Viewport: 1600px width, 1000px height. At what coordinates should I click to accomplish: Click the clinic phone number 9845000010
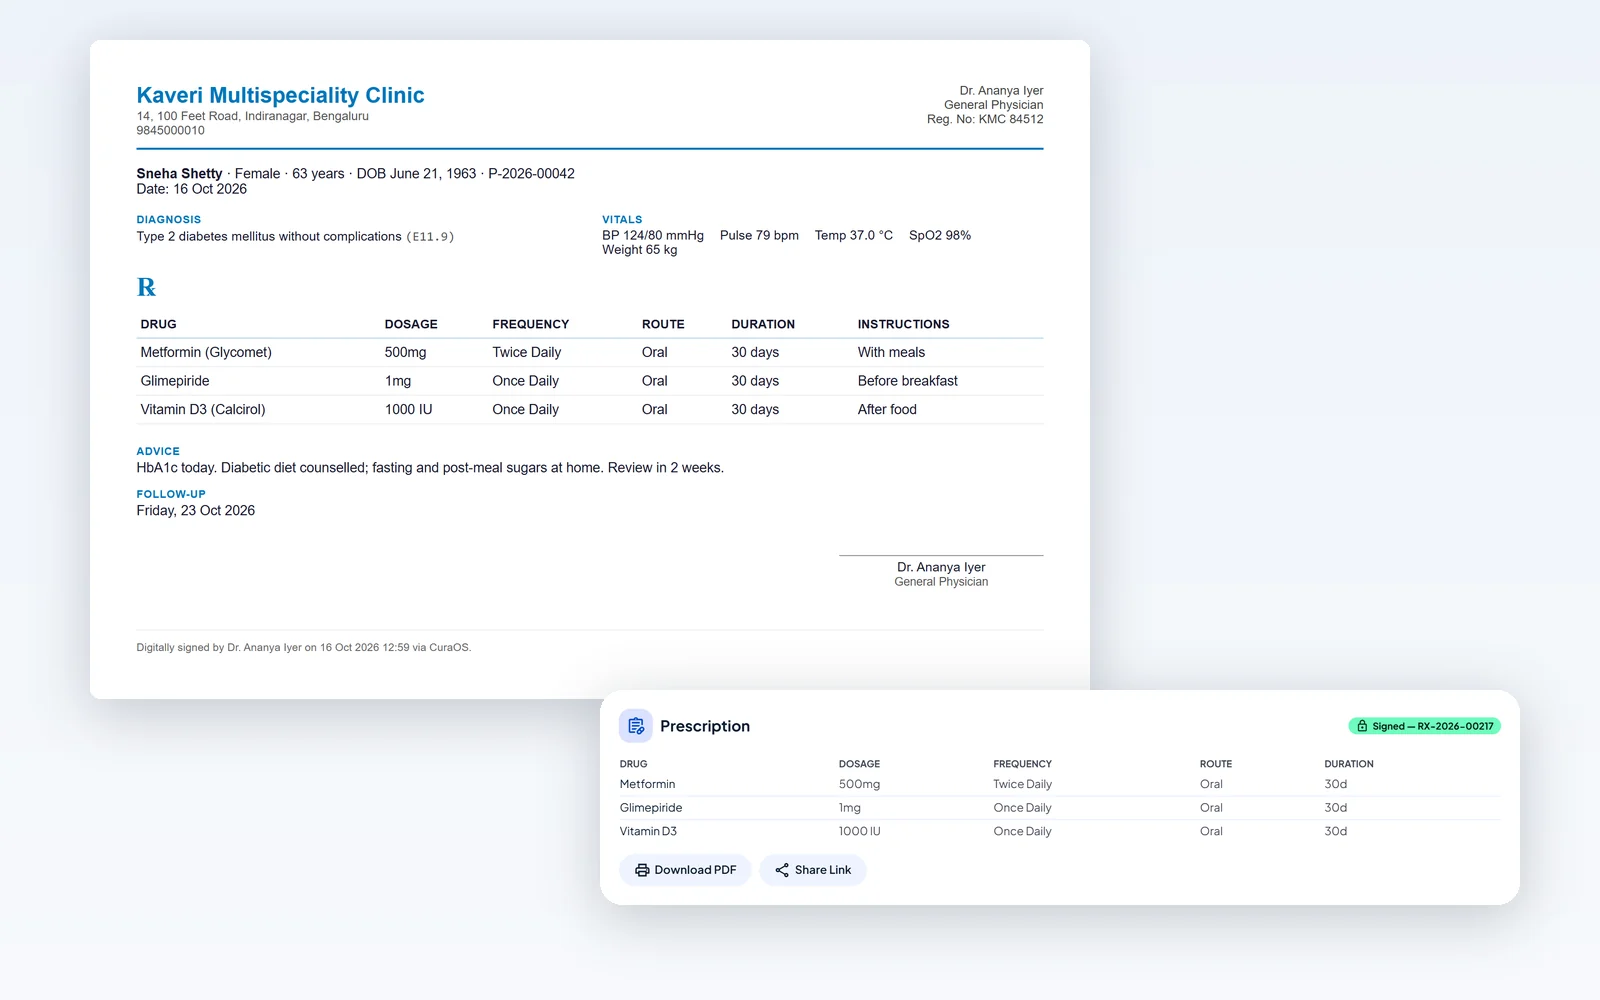171,130
